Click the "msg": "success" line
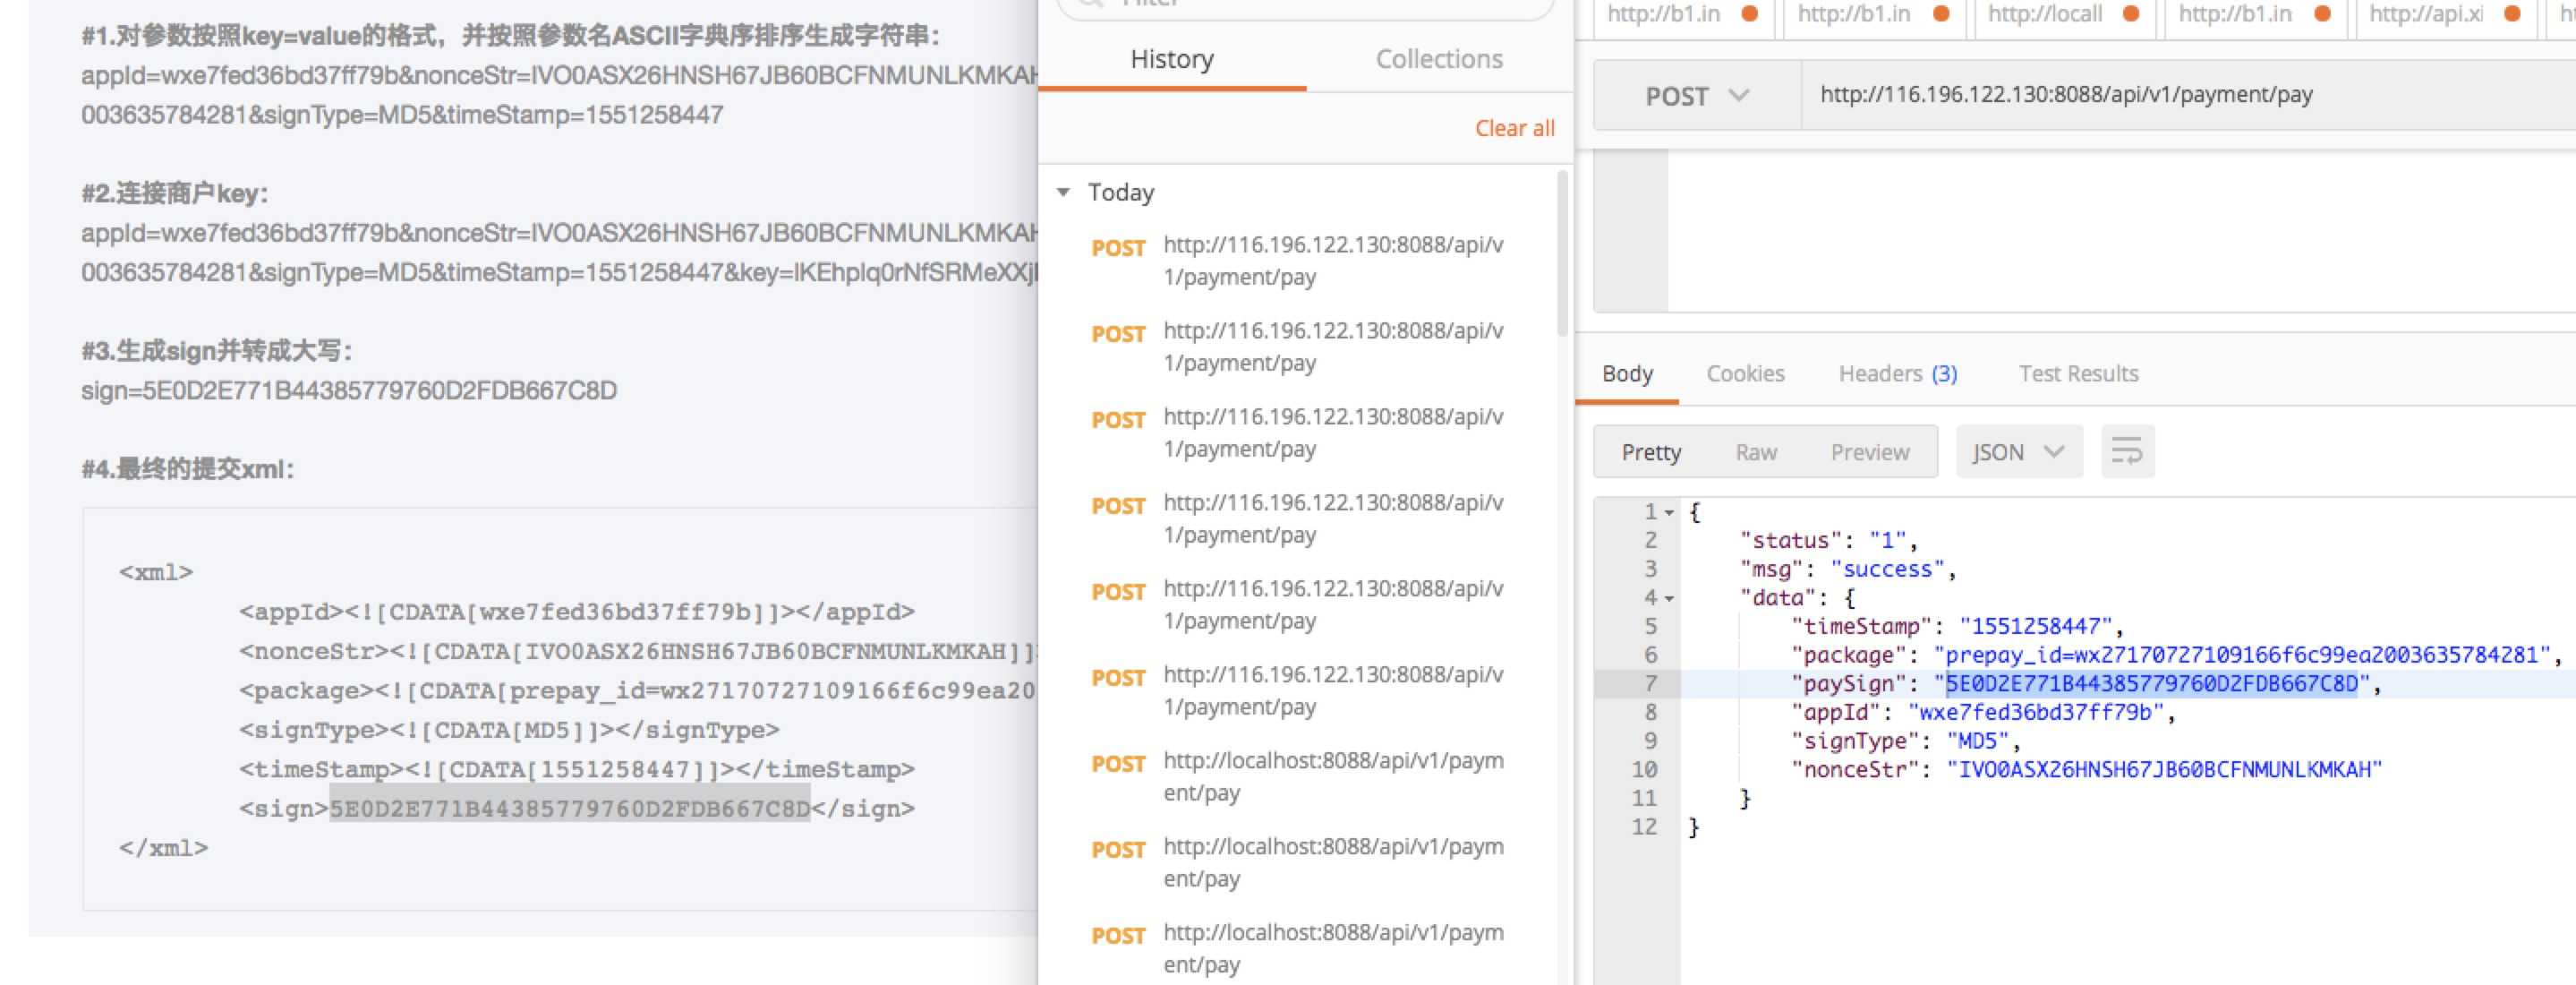The height and width of the screenshot is (985, 2576). point(1848,570)
